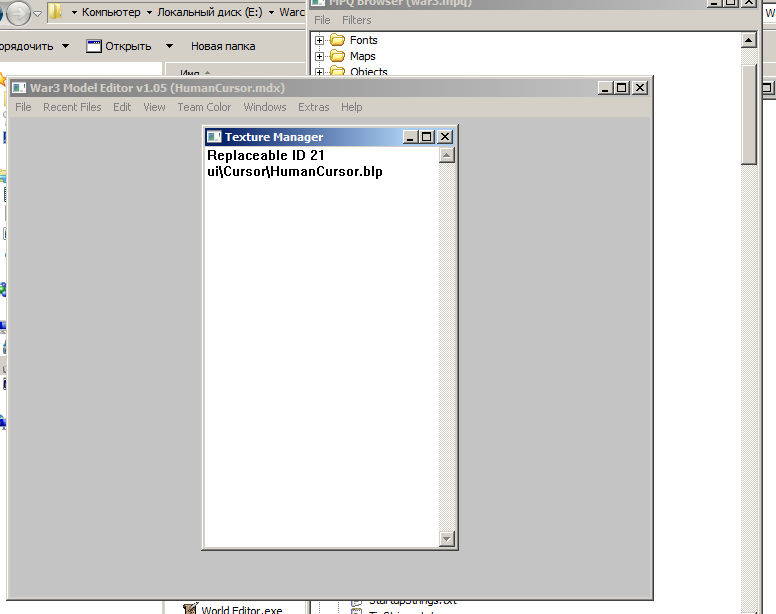This screenshot has height=614, width=776.
Task: Close the War3 Model Editor window
Action: tap(640, 88)
